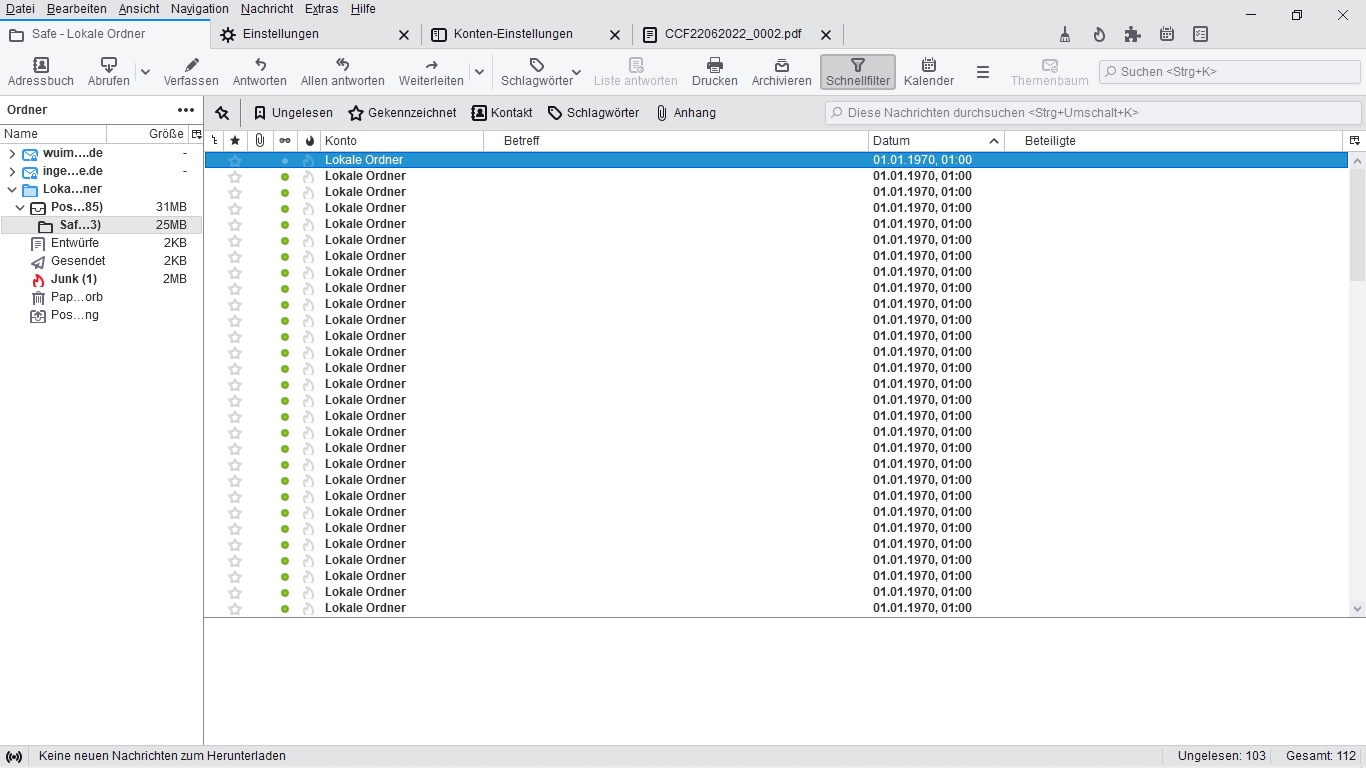Open the Extras menu
This screenshot has height=768, width=1366.
click(321, 9)
